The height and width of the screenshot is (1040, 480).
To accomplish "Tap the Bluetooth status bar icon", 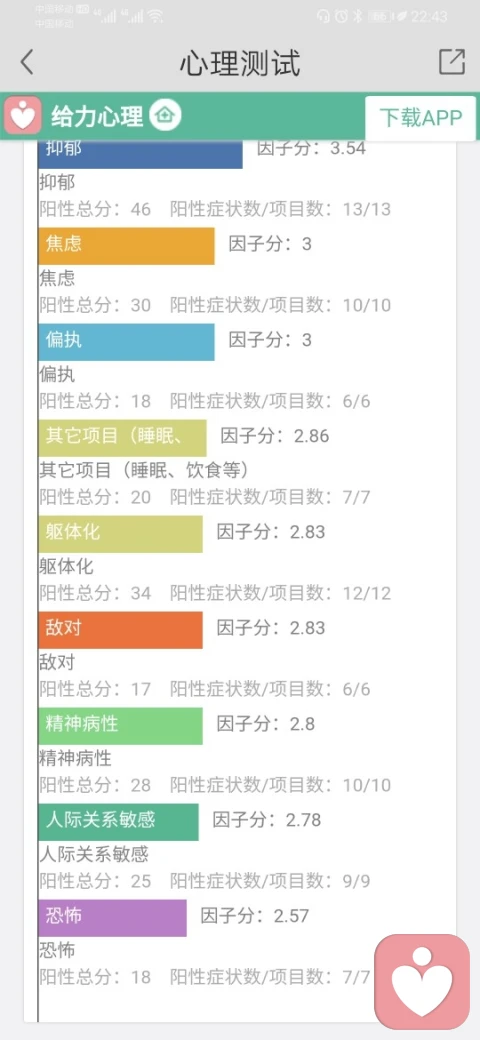I will point(357,16).
